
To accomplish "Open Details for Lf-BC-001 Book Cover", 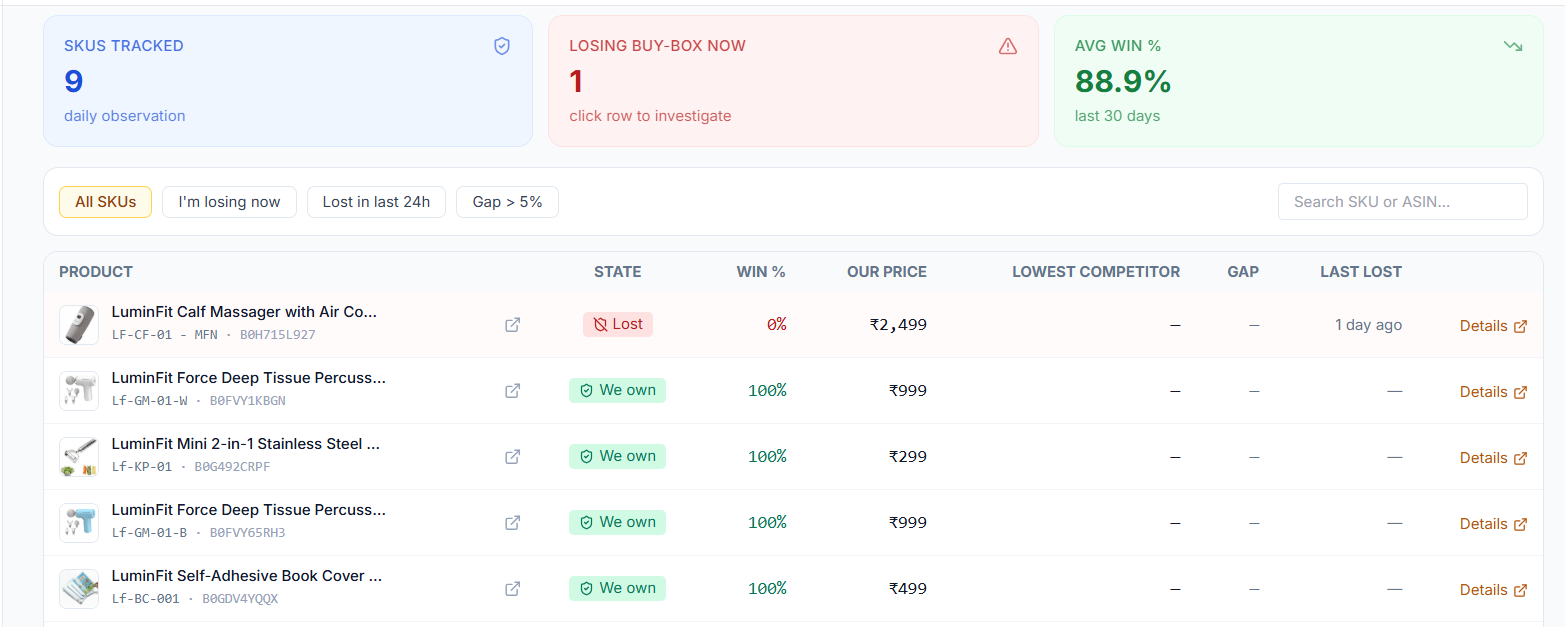I will (1493, 590).
